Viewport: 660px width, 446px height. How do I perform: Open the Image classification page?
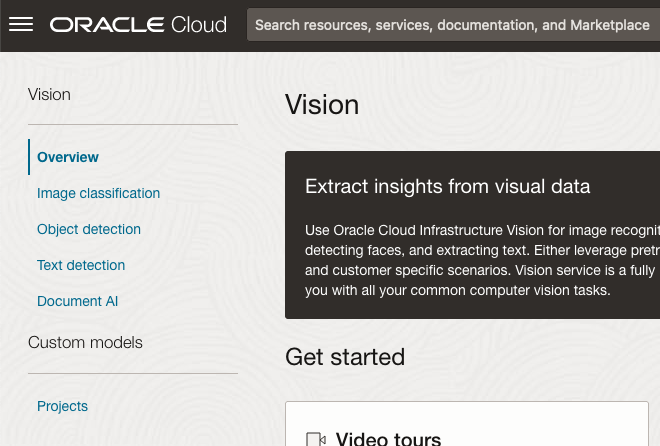[x=98, y=193]
